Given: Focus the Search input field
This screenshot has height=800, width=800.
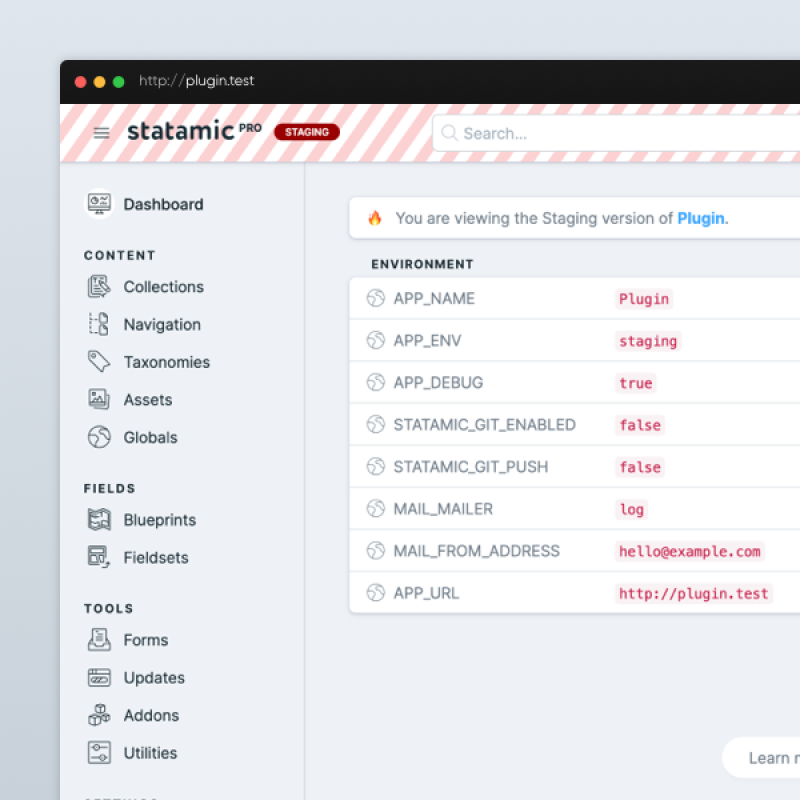Looking at the screenshot, I should click(616, 133).
